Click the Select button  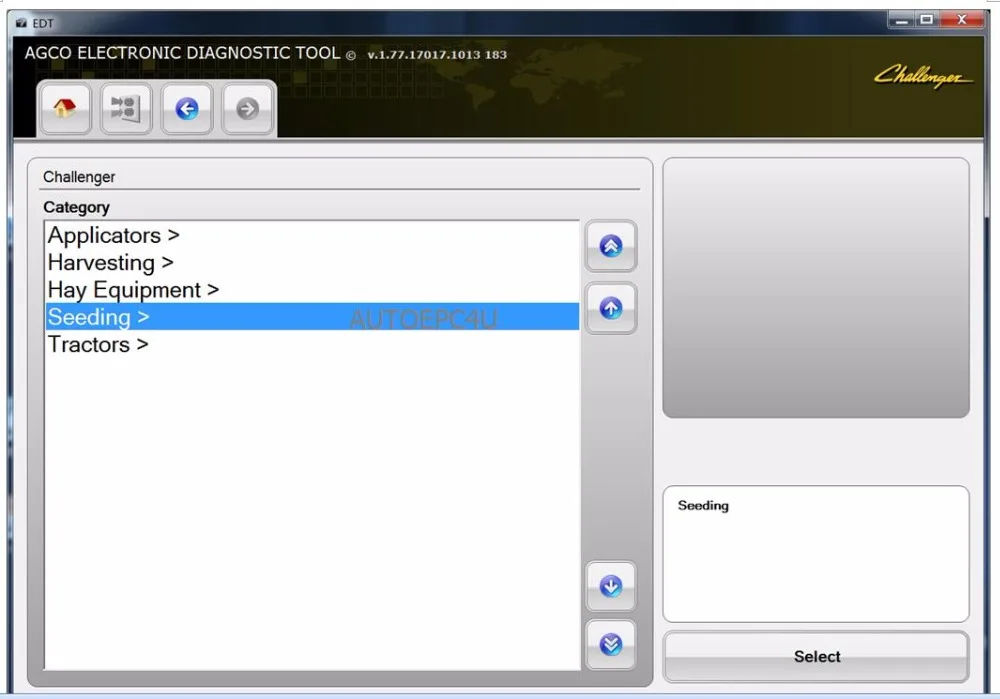(816, 656)
